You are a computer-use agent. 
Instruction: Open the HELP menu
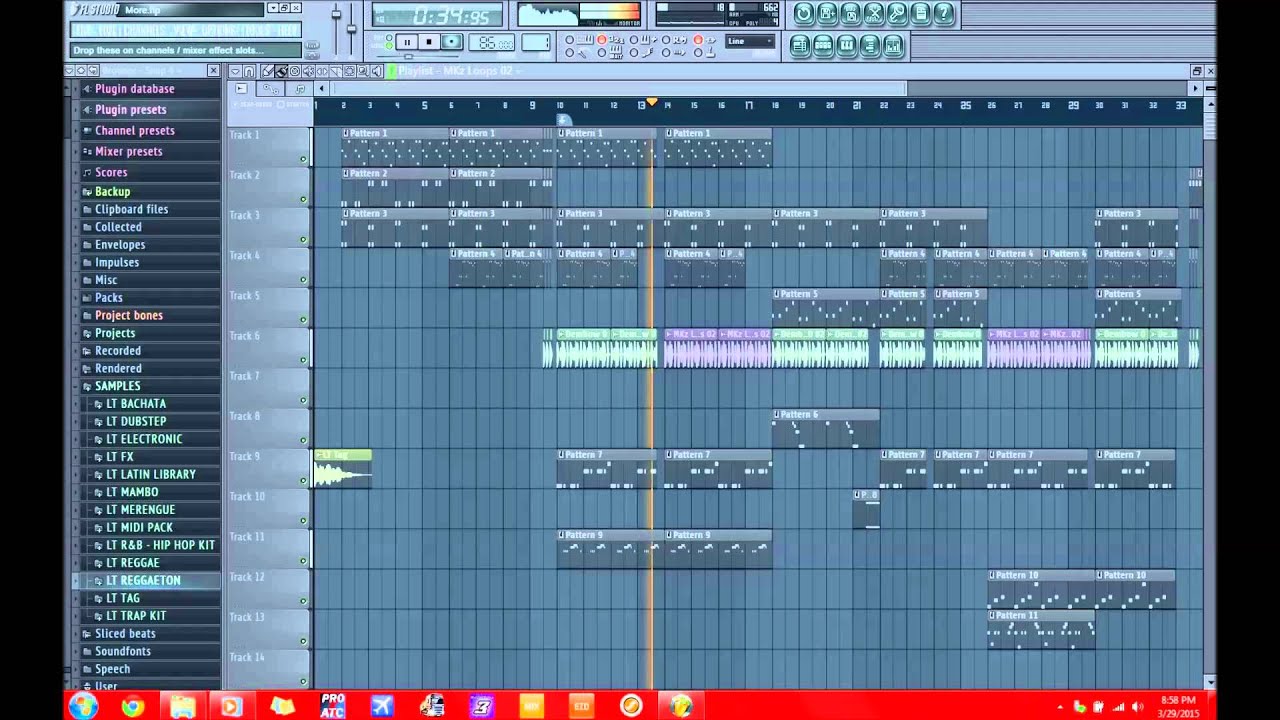(287, 30)
